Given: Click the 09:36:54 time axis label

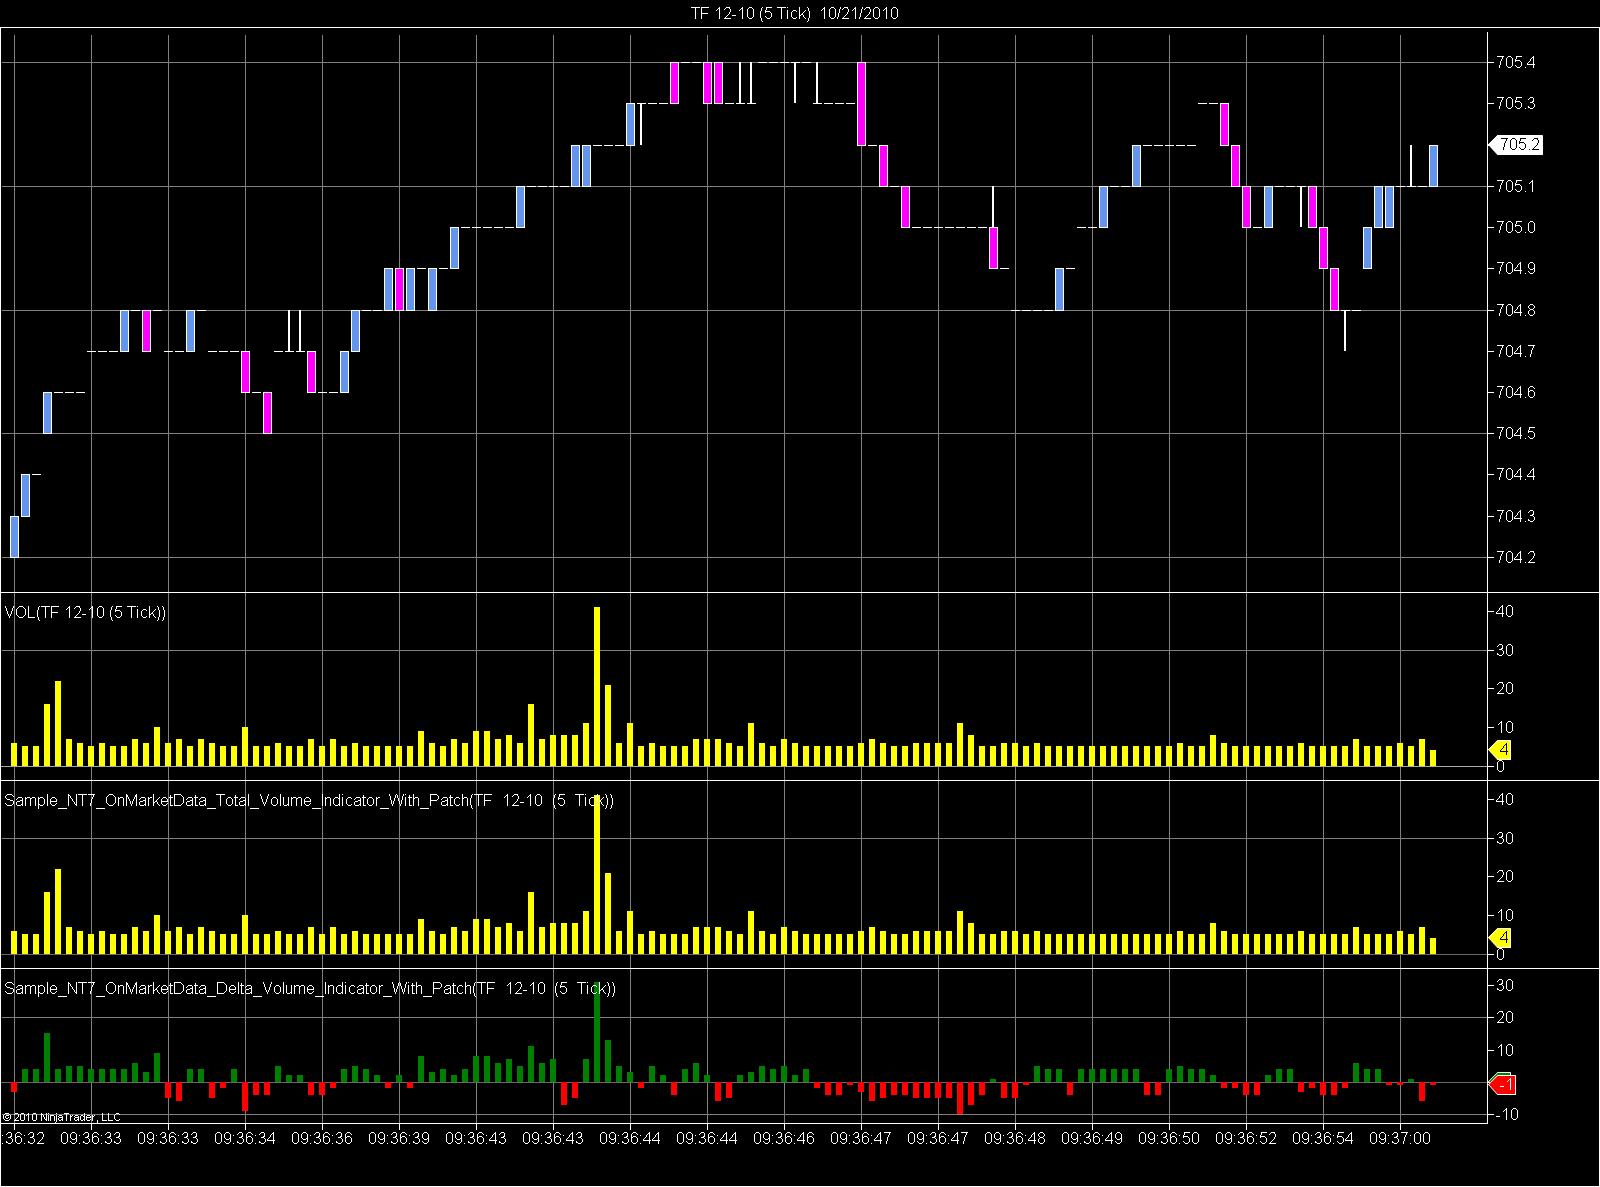Looking at the screenshot, I should click(1323, 1138).
